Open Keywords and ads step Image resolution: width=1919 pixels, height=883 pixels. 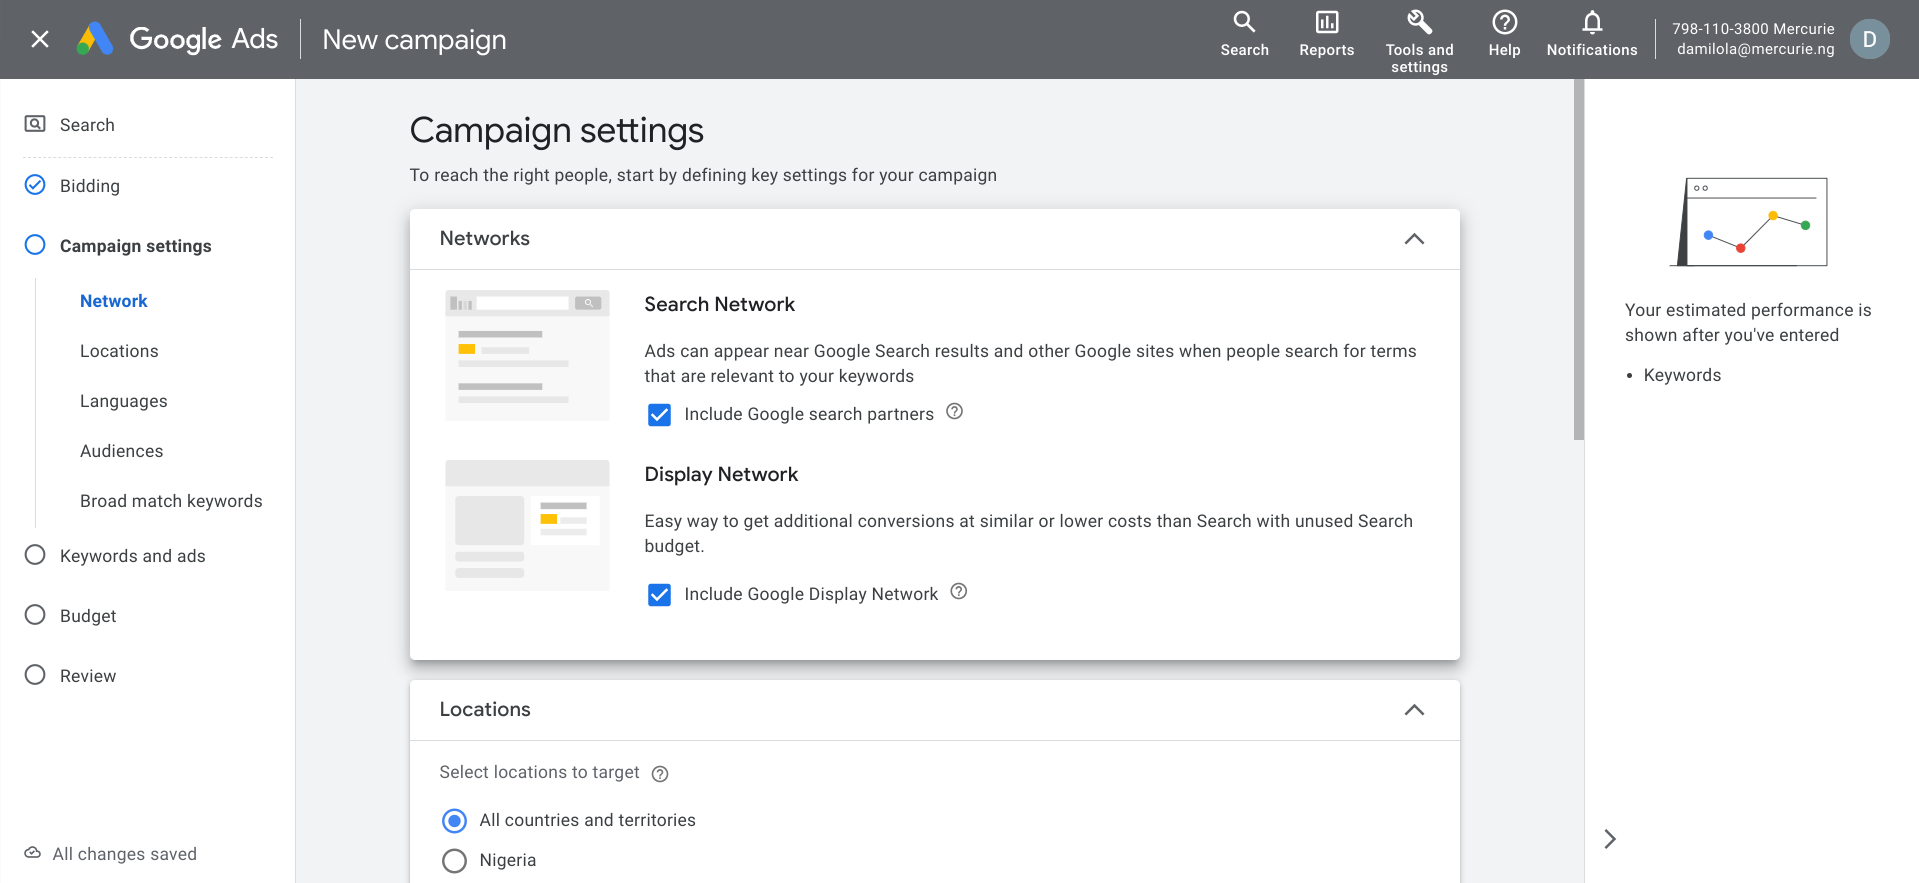coord(132,556)
